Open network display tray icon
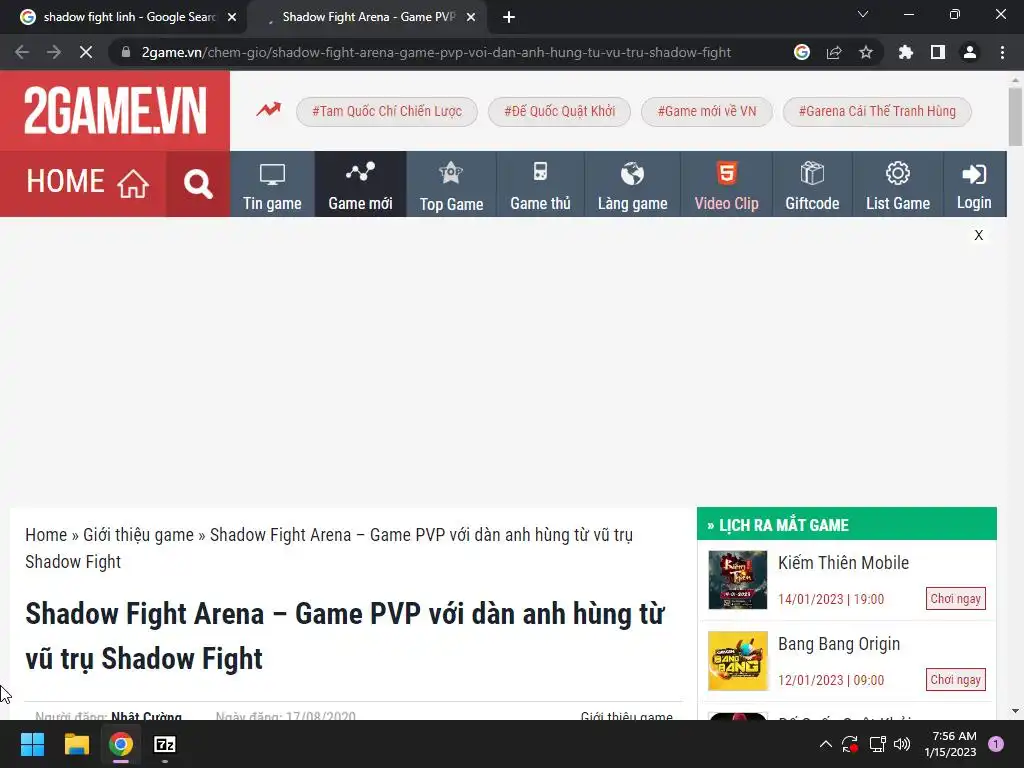 [877, 744]
